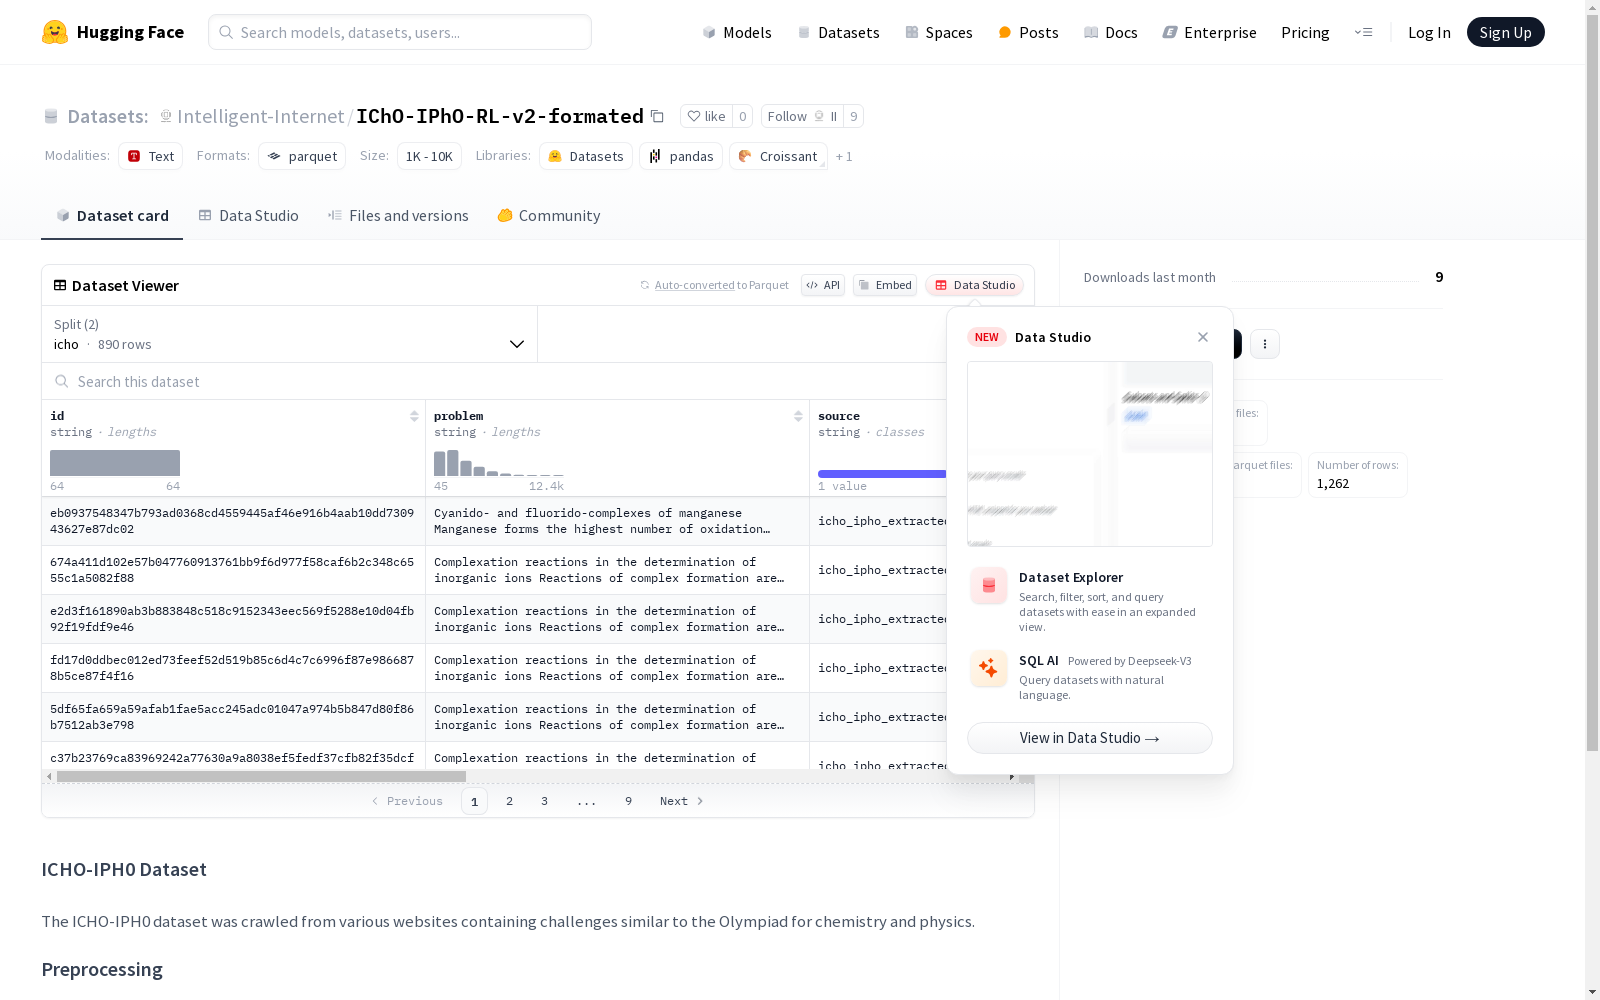Click the parquet format tag

[302, 156]
